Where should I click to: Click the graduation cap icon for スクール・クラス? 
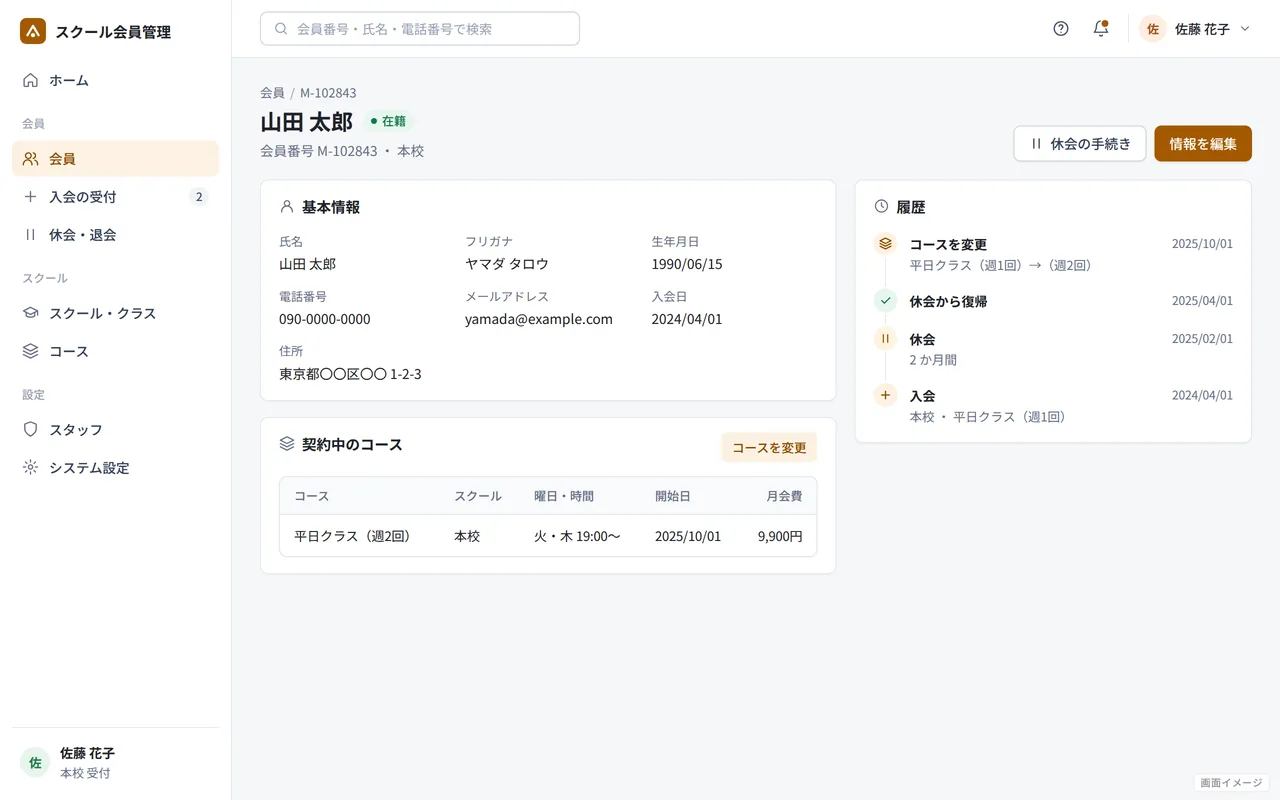pos(31,313)
